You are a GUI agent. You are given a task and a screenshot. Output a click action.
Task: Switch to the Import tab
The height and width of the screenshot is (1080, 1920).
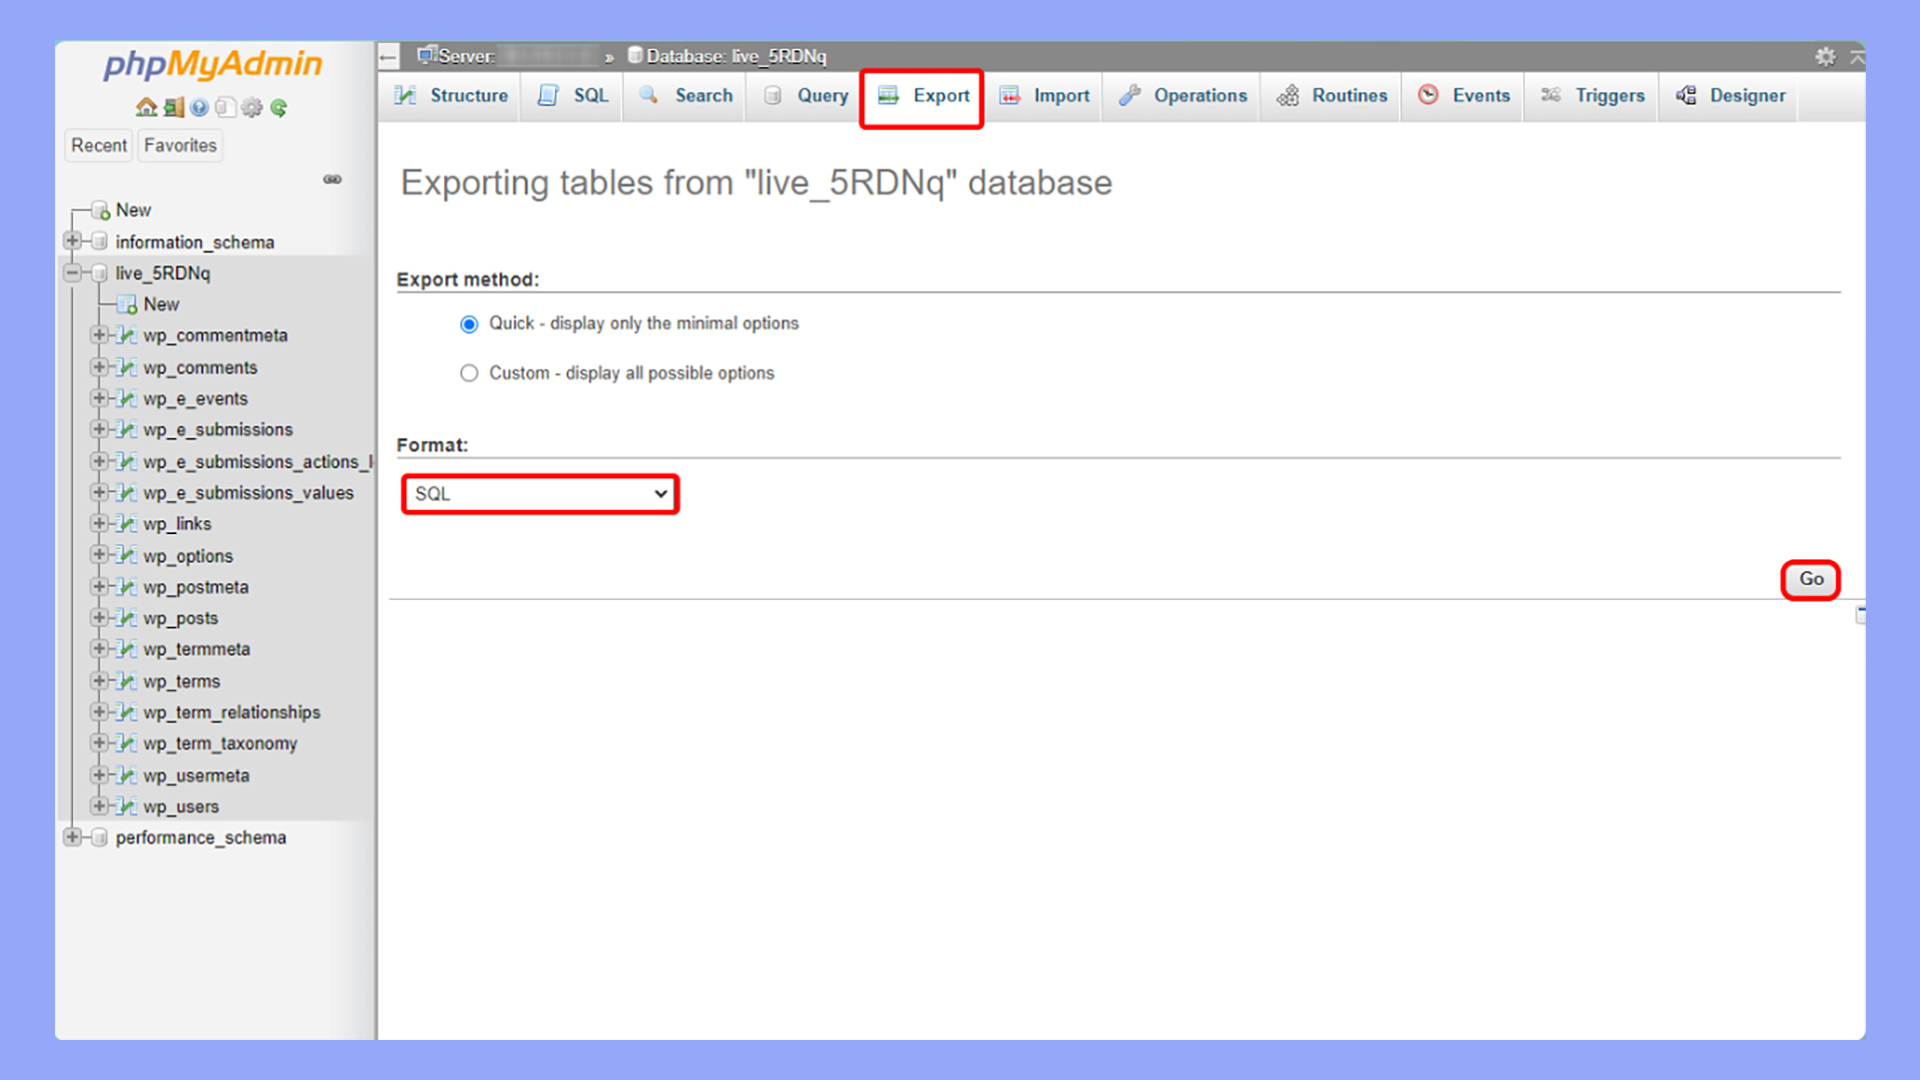(1045, 96)
